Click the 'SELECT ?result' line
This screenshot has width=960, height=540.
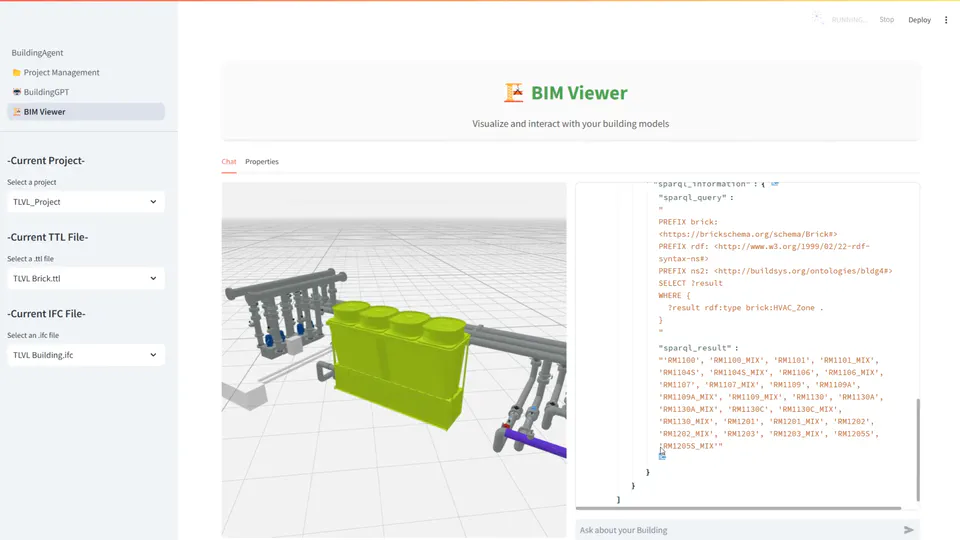[x=690, y=283]
